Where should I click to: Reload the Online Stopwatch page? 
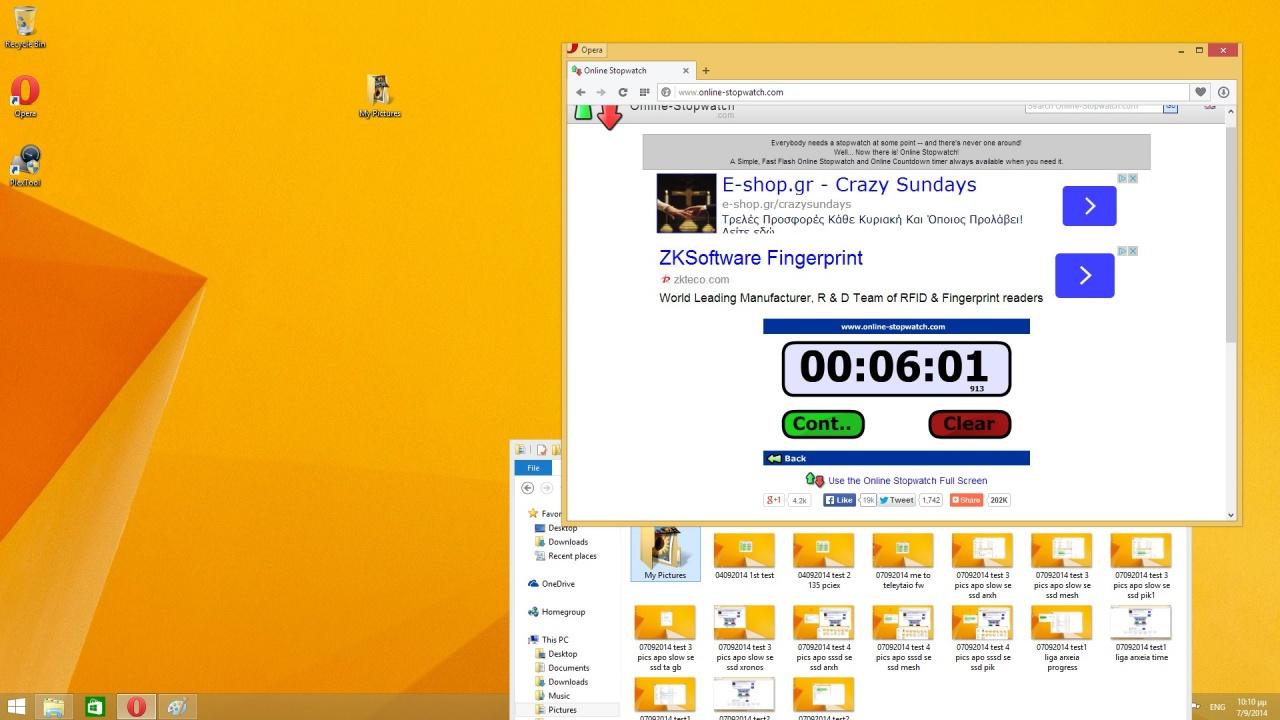tap(622, 92)
